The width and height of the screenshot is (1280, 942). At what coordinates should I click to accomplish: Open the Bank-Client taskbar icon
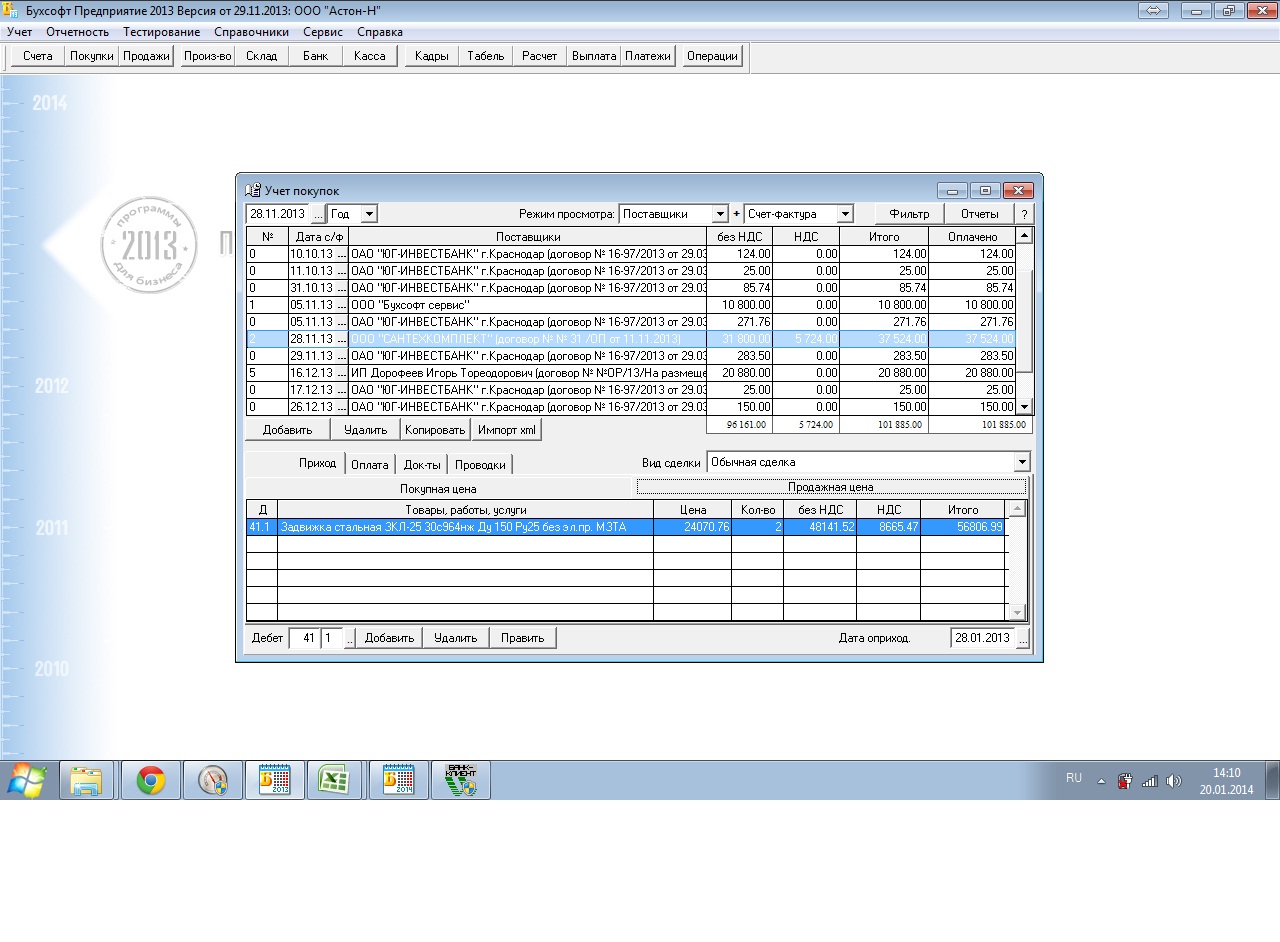(460, 780)
